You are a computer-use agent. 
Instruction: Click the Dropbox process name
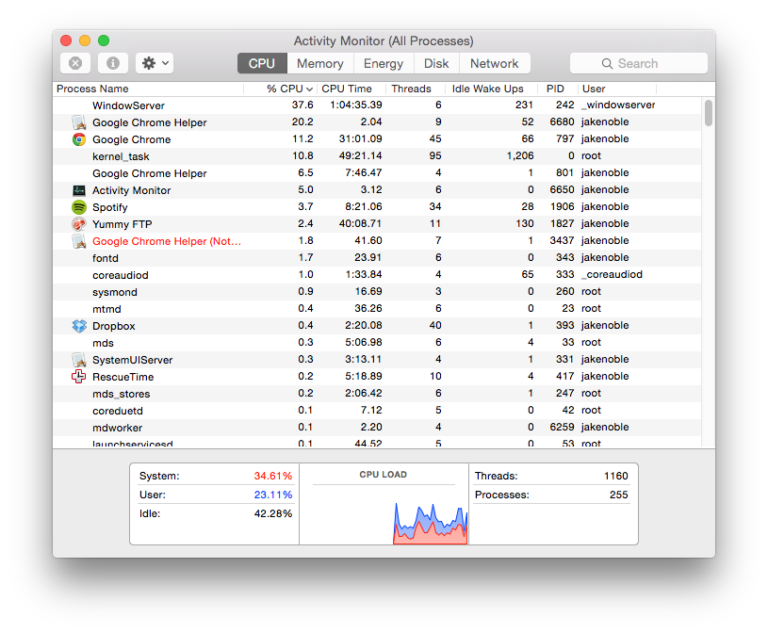[114, 326]
